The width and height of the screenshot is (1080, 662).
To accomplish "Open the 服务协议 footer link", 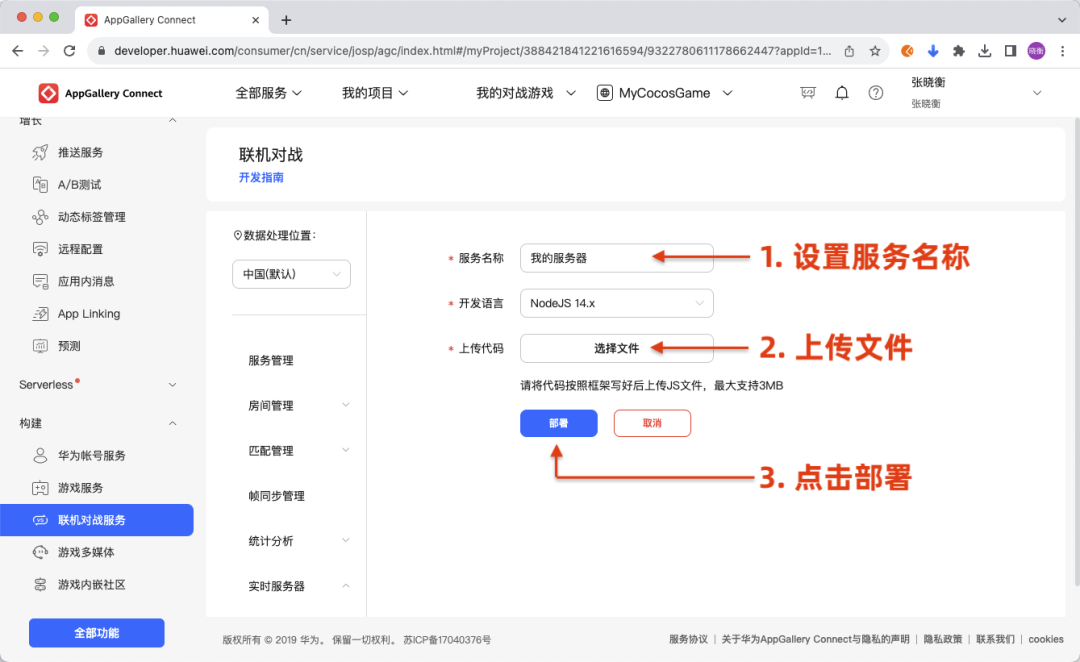I will tap(688, 639).
